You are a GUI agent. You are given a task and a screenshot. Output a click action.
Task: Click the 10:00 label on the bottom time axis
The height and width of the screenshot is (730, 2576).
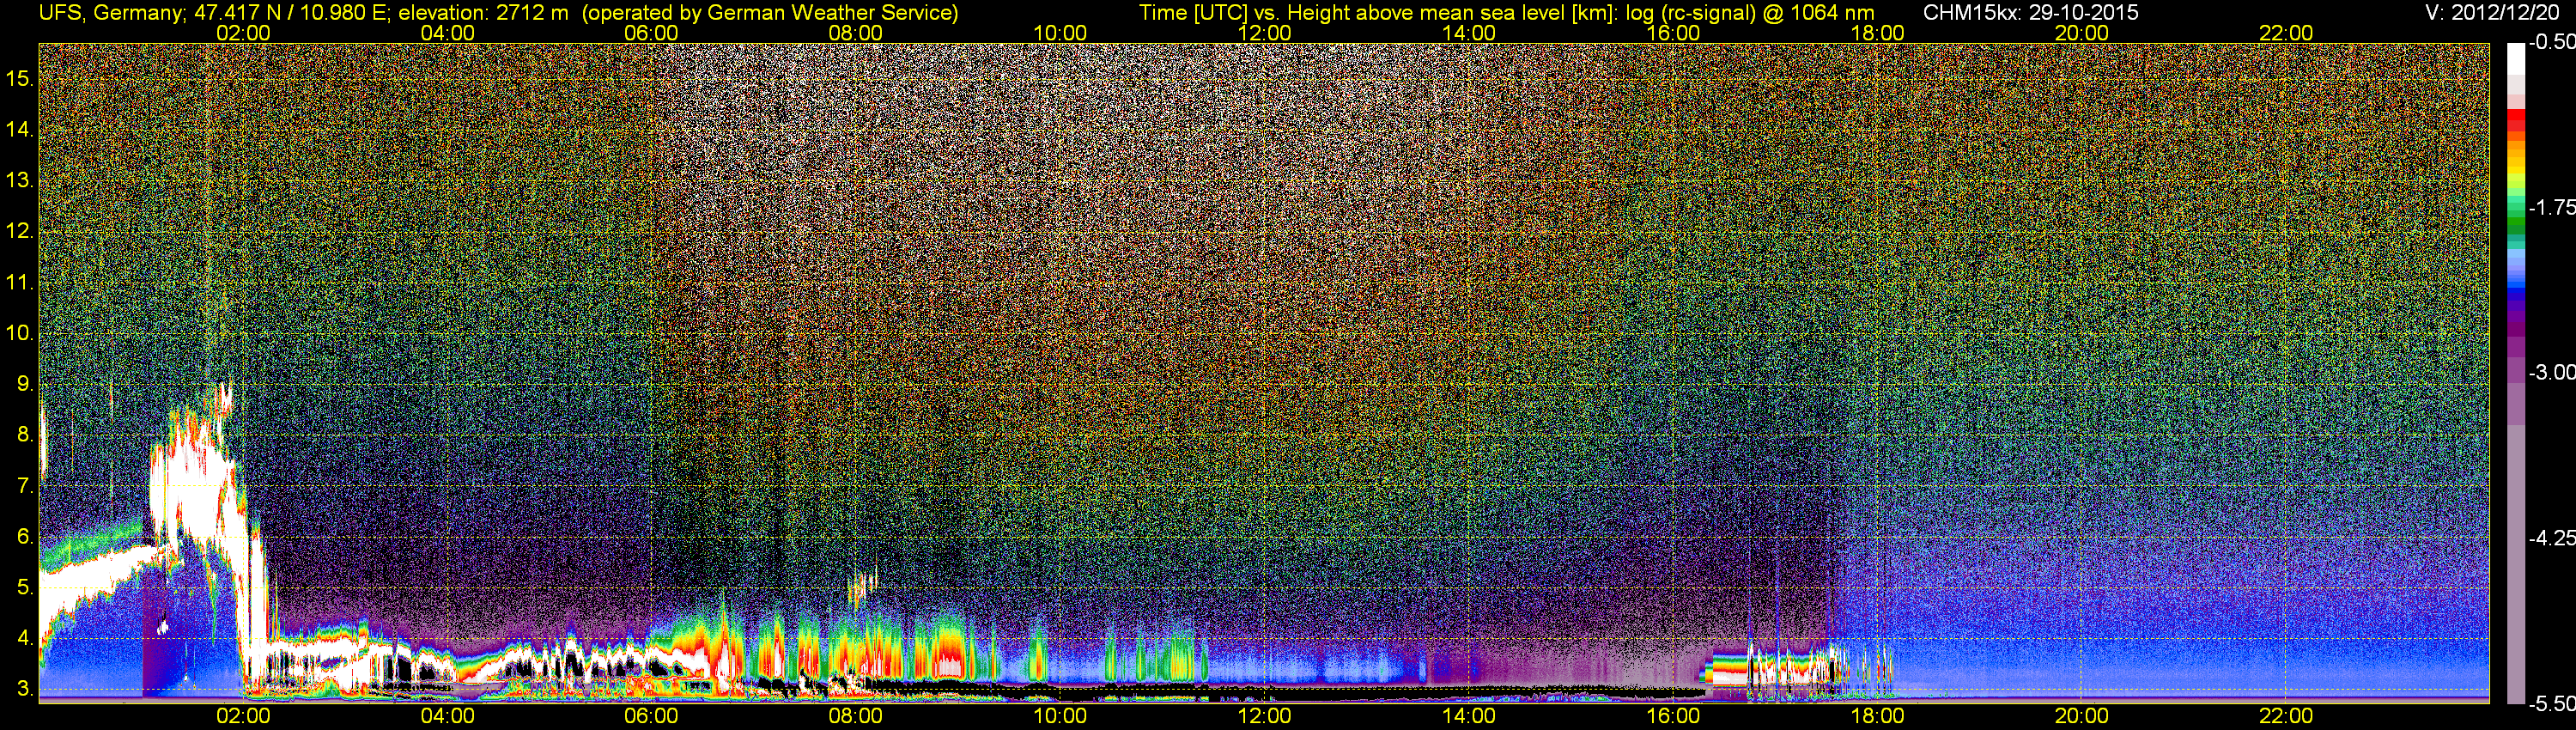click(1060, 716)
